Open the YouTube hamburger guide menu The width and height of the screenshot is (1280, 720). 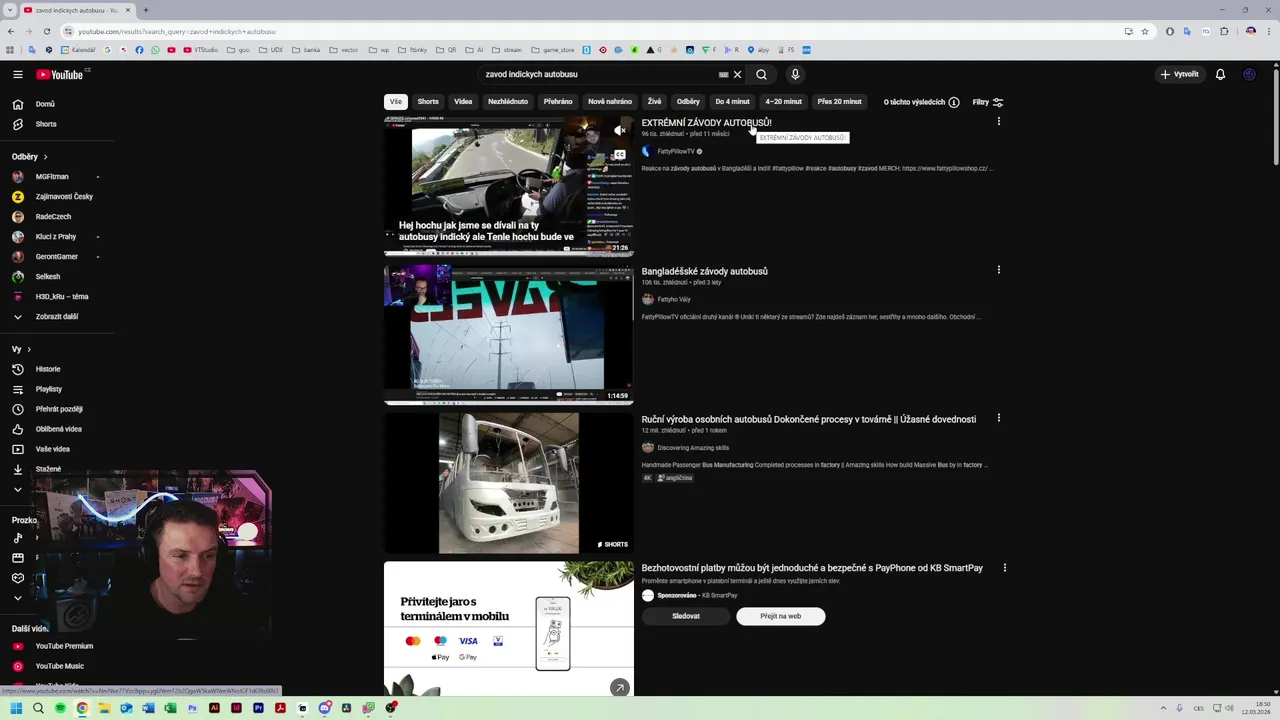tap(18, 74)
